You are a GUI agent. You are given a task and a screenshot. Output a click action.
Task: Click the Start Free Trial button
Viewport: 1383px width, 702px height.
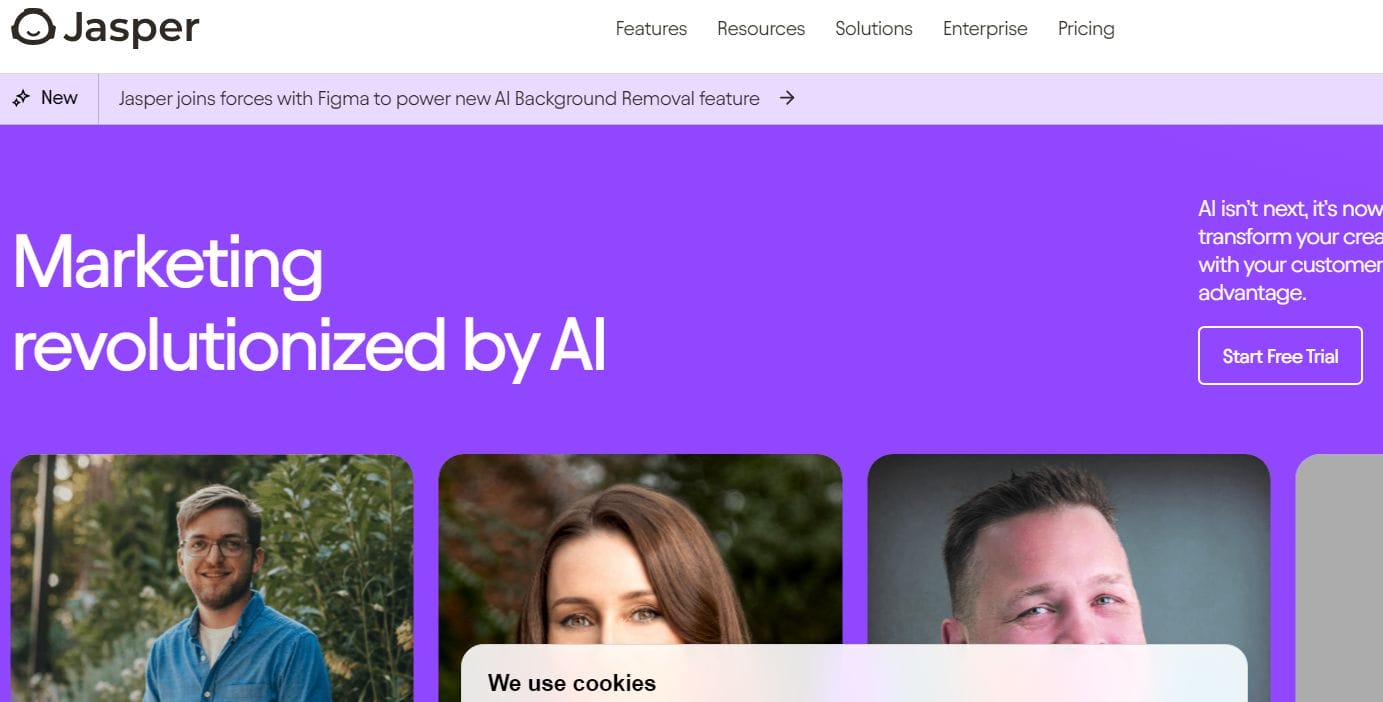click(x=1280, y=356)
